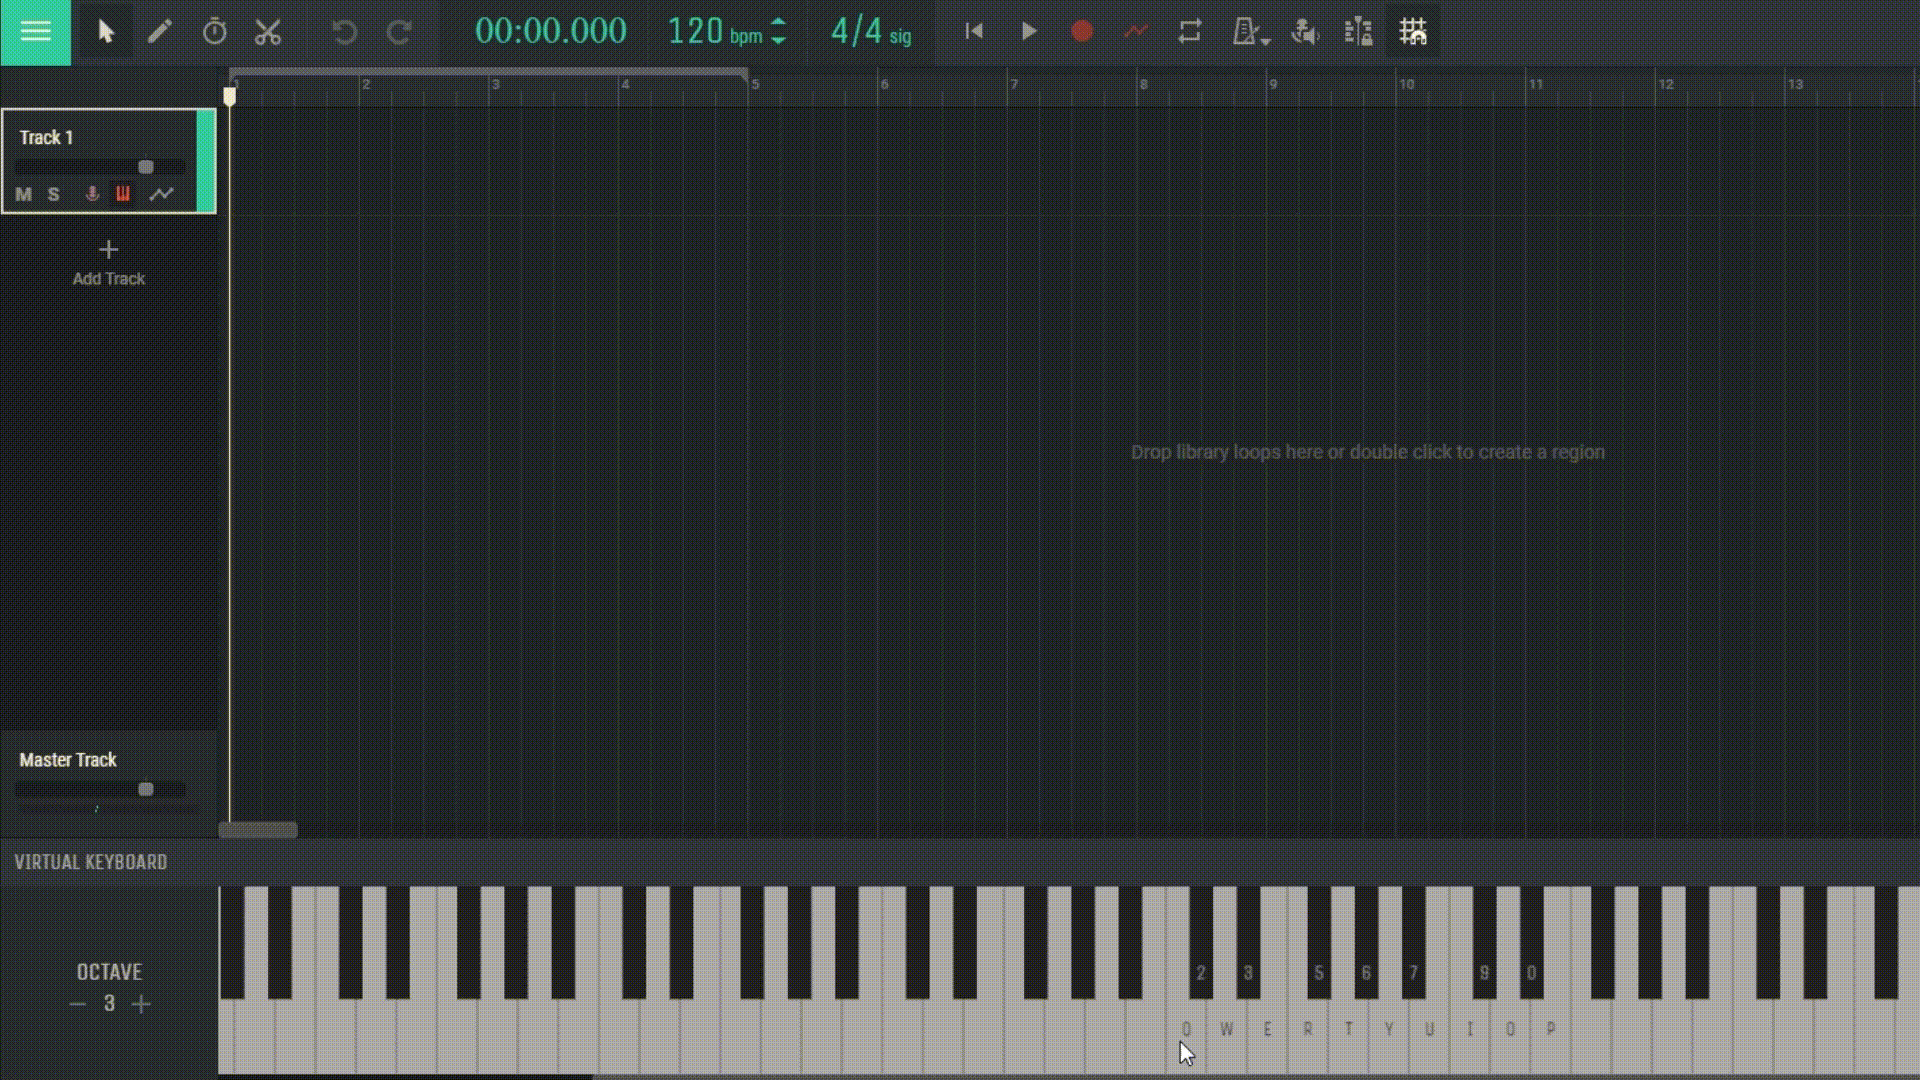Open the mixer panel icon
Screen dimensions: 1920x1080
tap(1357, 31)
